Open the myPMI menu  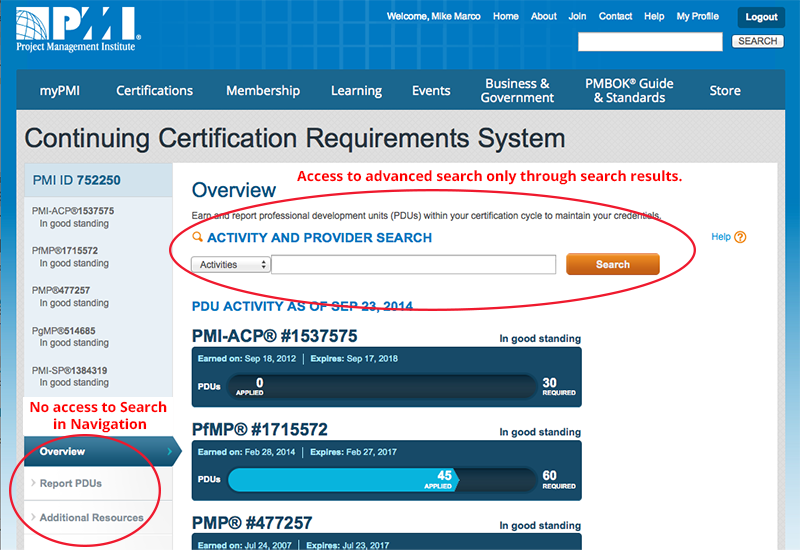pos(60,91)
